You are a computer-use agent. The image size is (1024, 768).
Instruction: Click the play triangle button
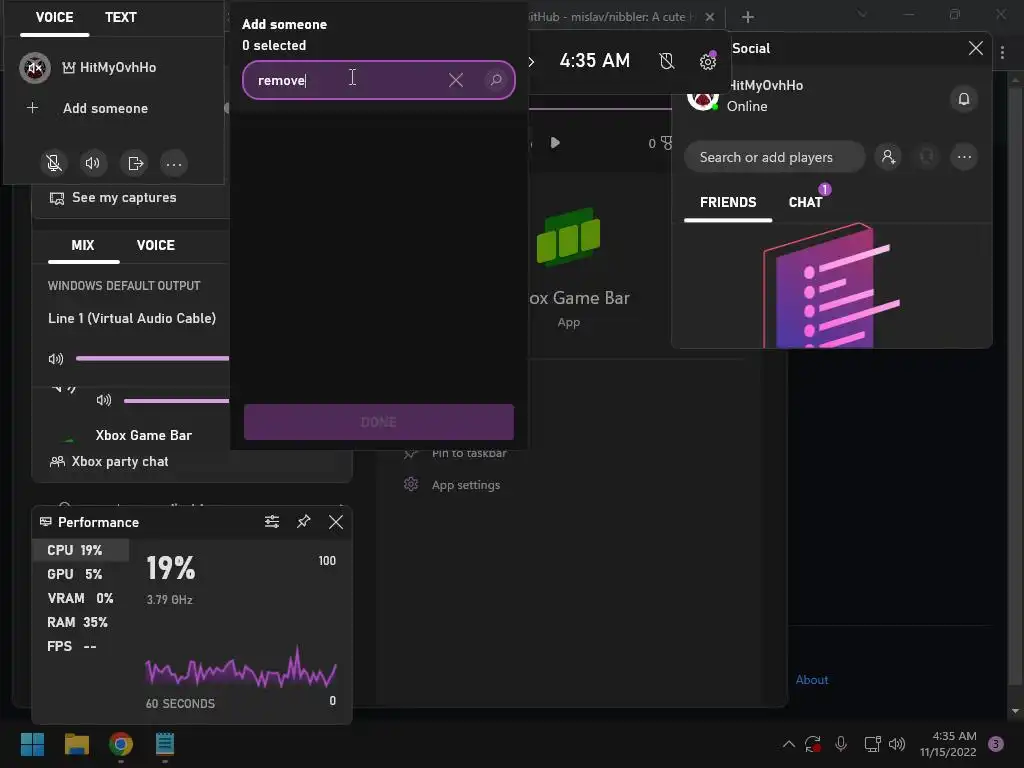click(555, 143)
